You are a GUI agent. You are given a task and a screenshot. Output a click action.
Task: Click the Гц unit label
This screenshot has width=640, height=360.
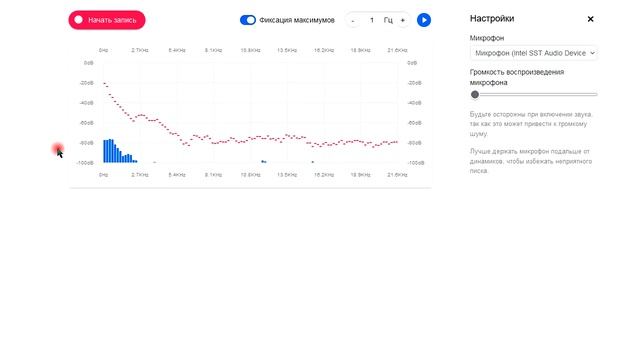point(388,20)
